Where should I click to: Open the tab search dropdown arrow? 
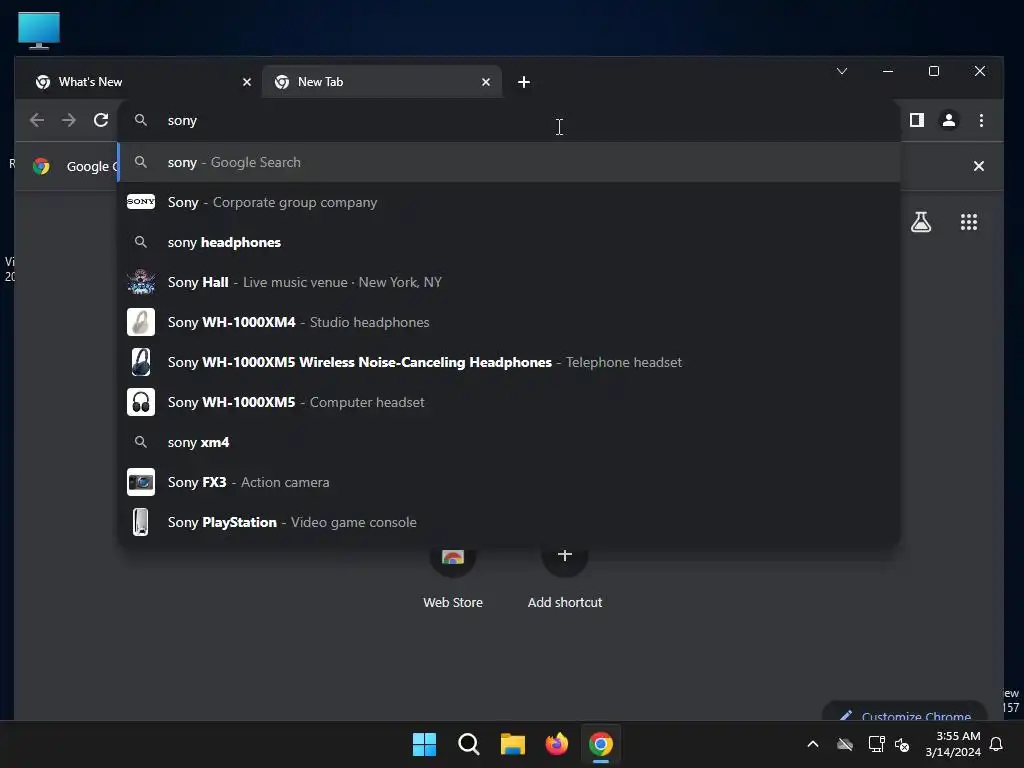[842, 71]
